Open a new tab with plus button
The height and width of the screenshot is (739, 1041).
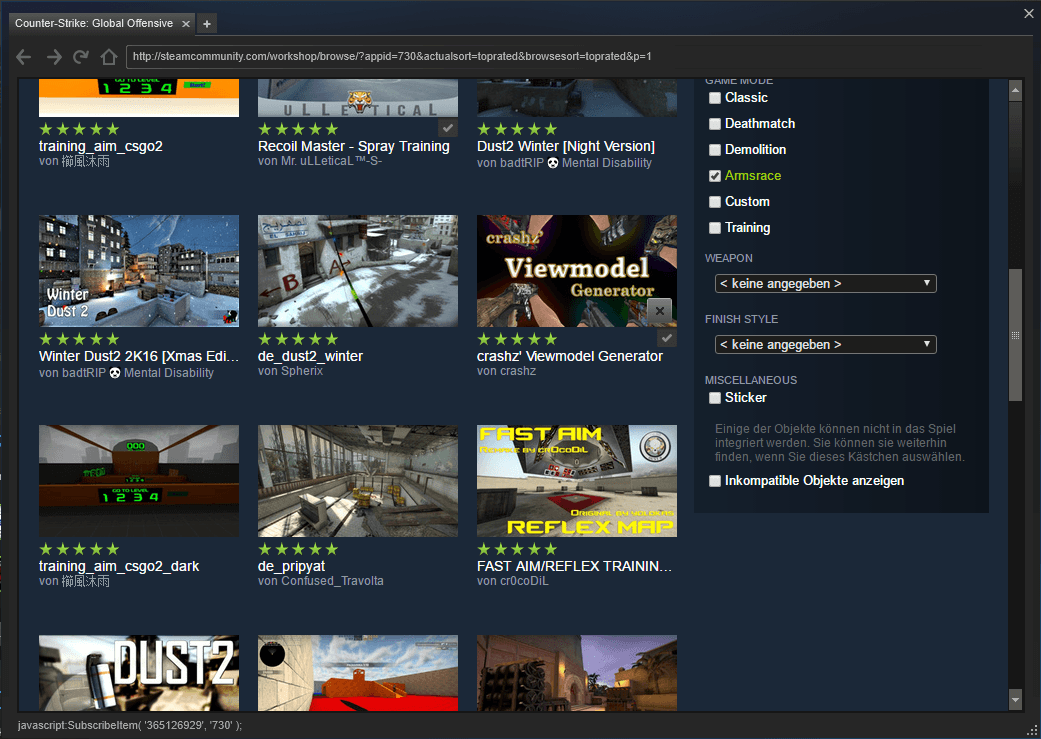207,24
